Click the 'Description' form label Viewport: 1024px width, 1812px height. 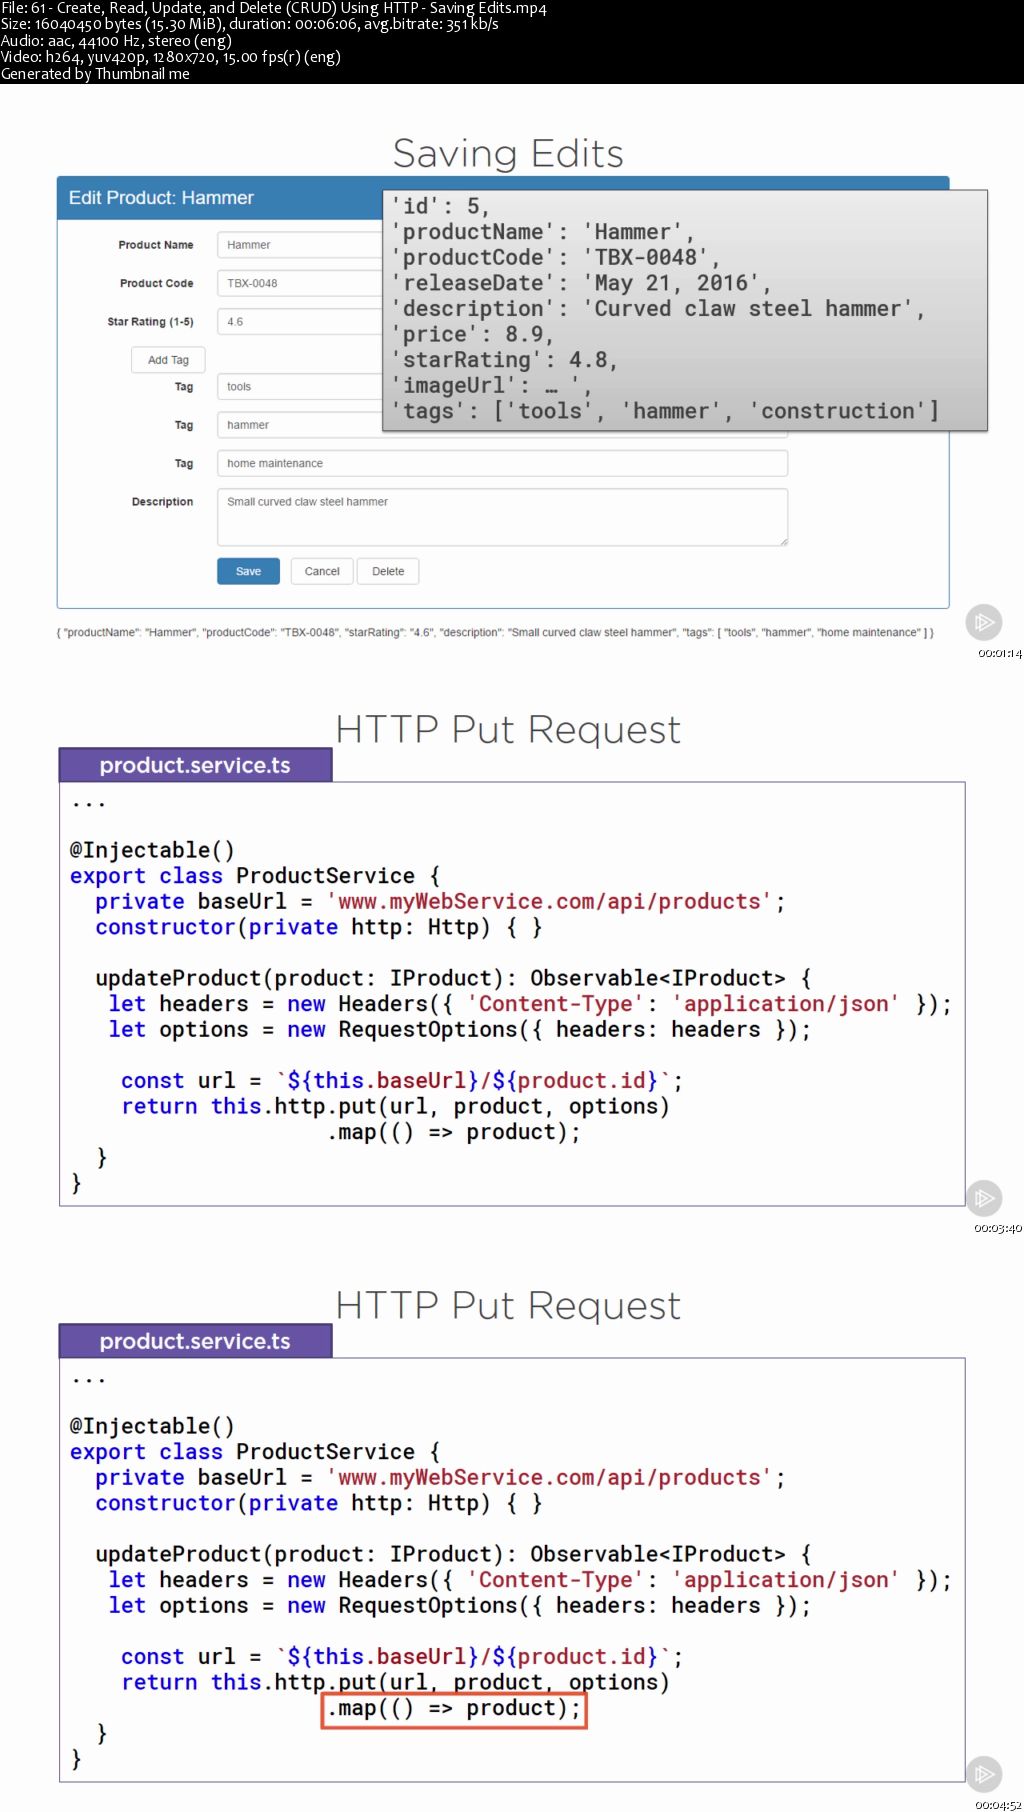click(x=162, y=502)
